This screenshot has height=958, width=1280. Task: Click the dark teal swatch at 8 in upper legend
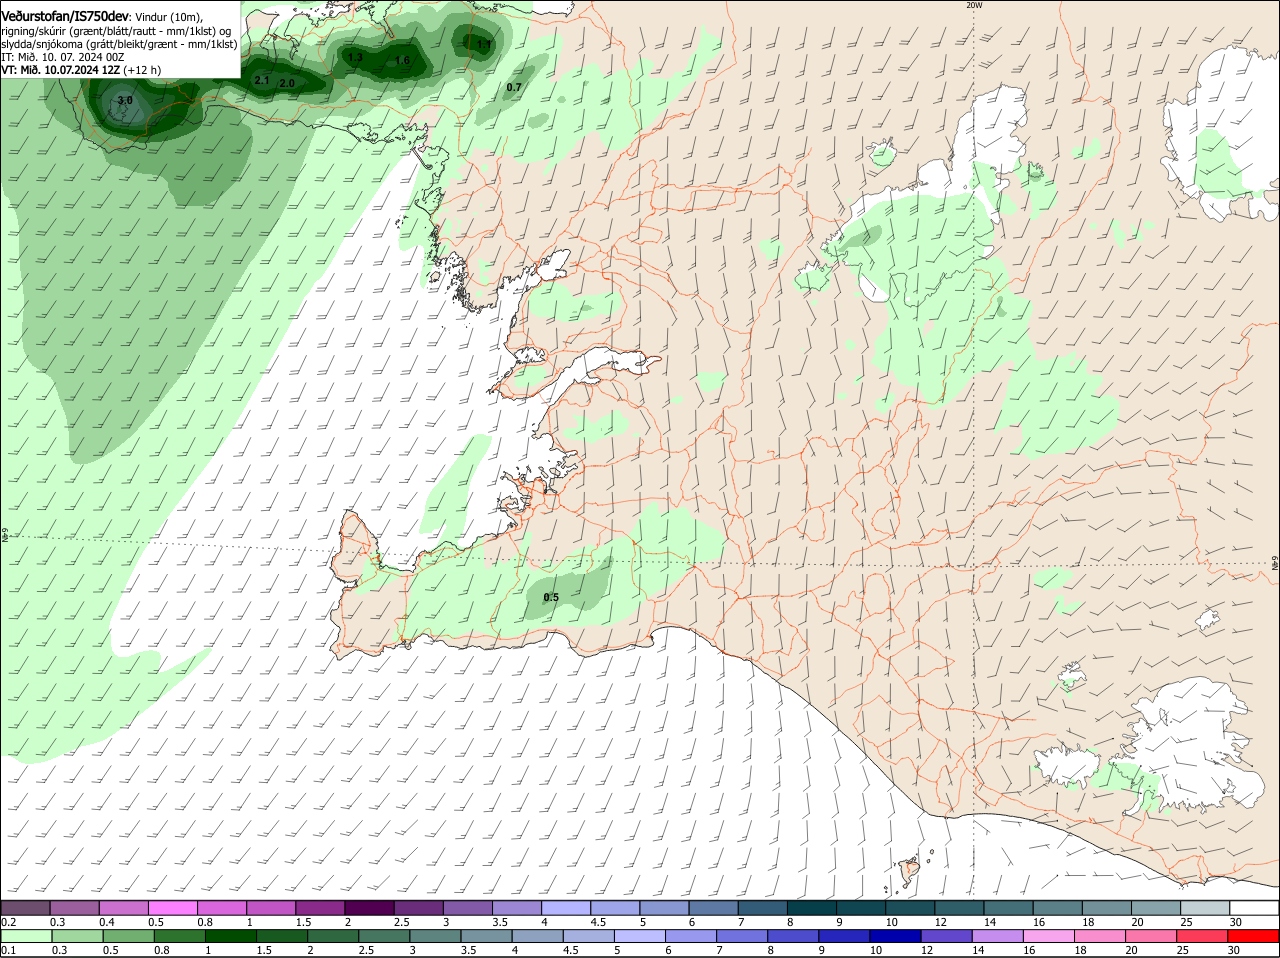pos(812,907)
